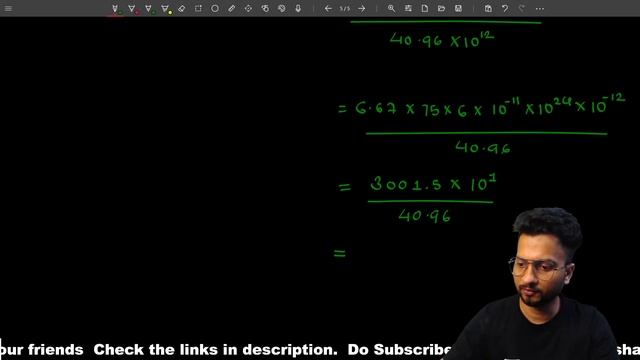Click the clipboard paste icon
640x360 pixels.
tap(488, 8)
